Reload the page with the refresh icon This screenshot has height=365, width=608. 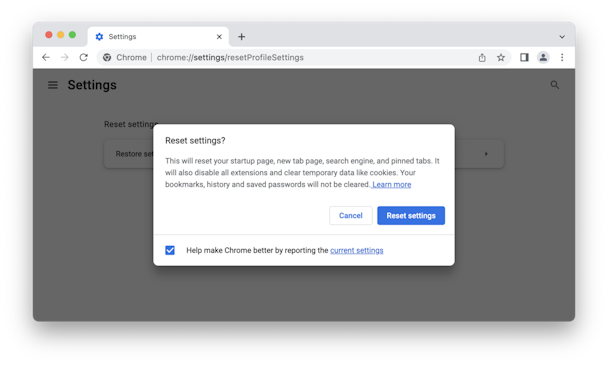coord(83,57)
